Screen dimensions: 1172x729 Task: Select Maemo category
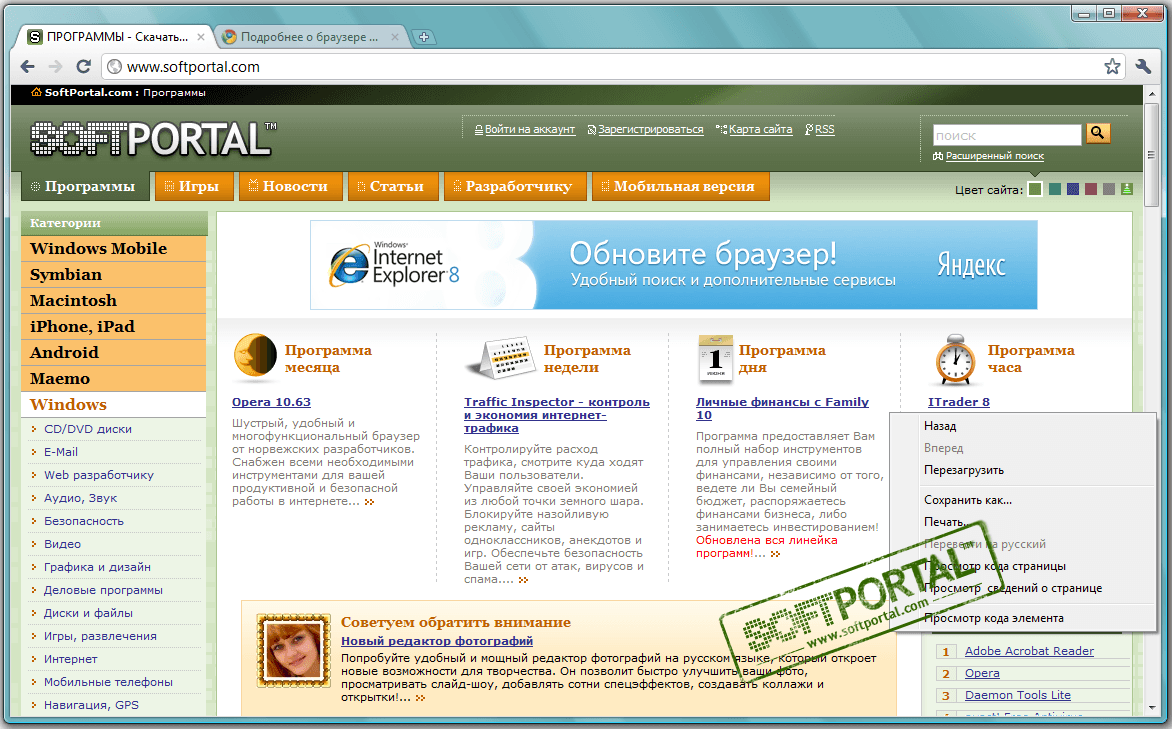(114, 378)
